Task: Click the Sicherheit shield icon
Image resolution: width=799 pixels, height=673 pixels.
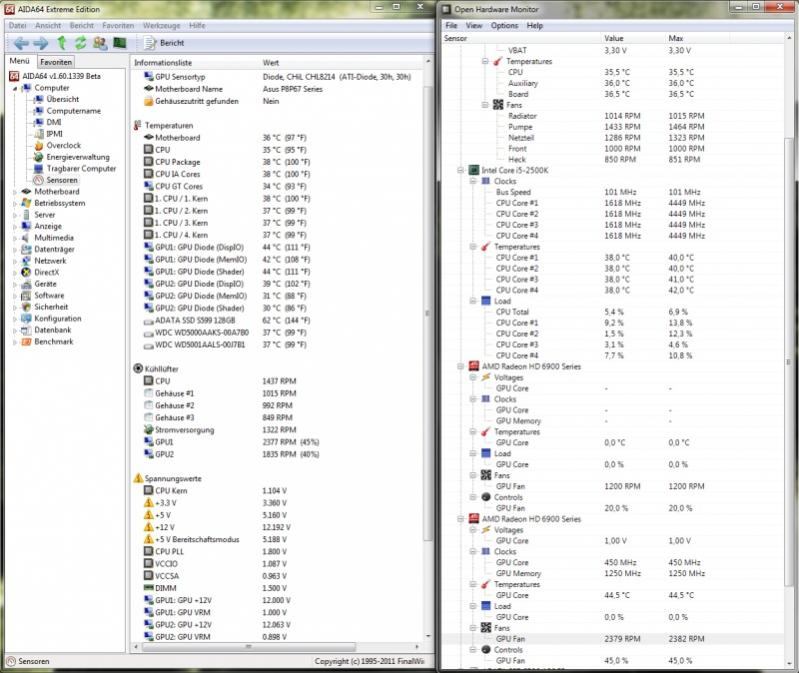Action: click(26, 307)
